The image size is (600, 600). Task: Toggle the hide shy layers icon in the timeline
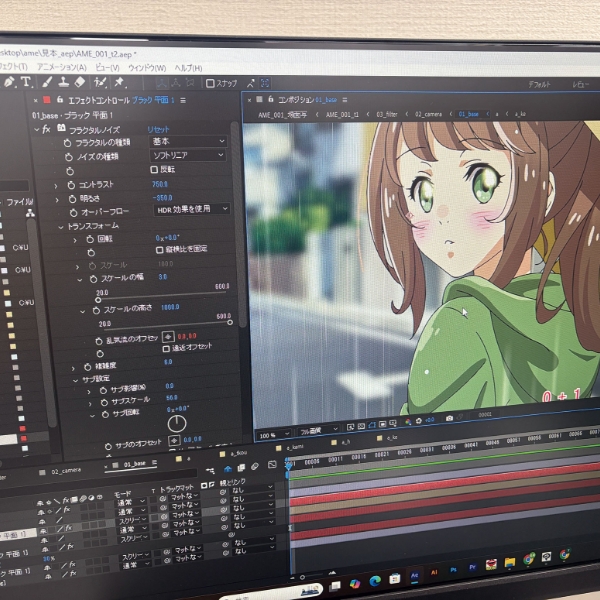tap(228, 469)
